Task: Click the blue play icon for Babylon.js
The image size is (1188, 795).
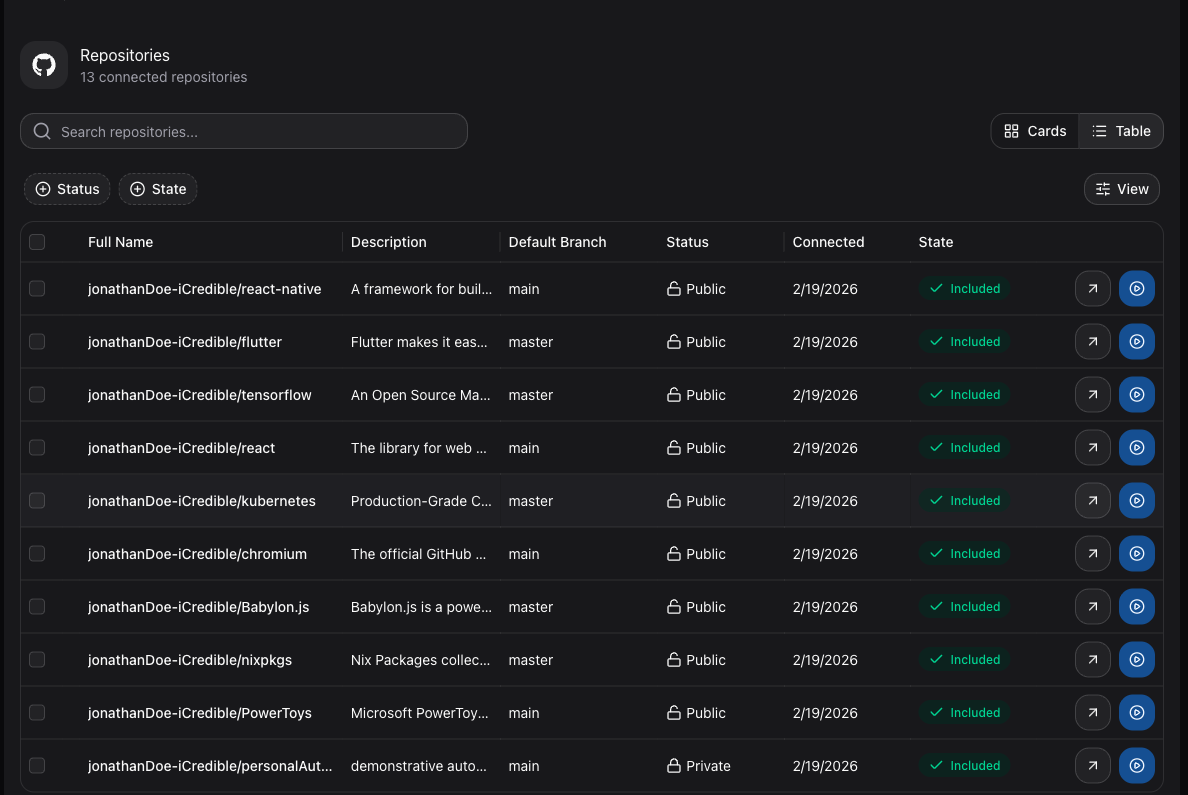Action: [1137, 607]
